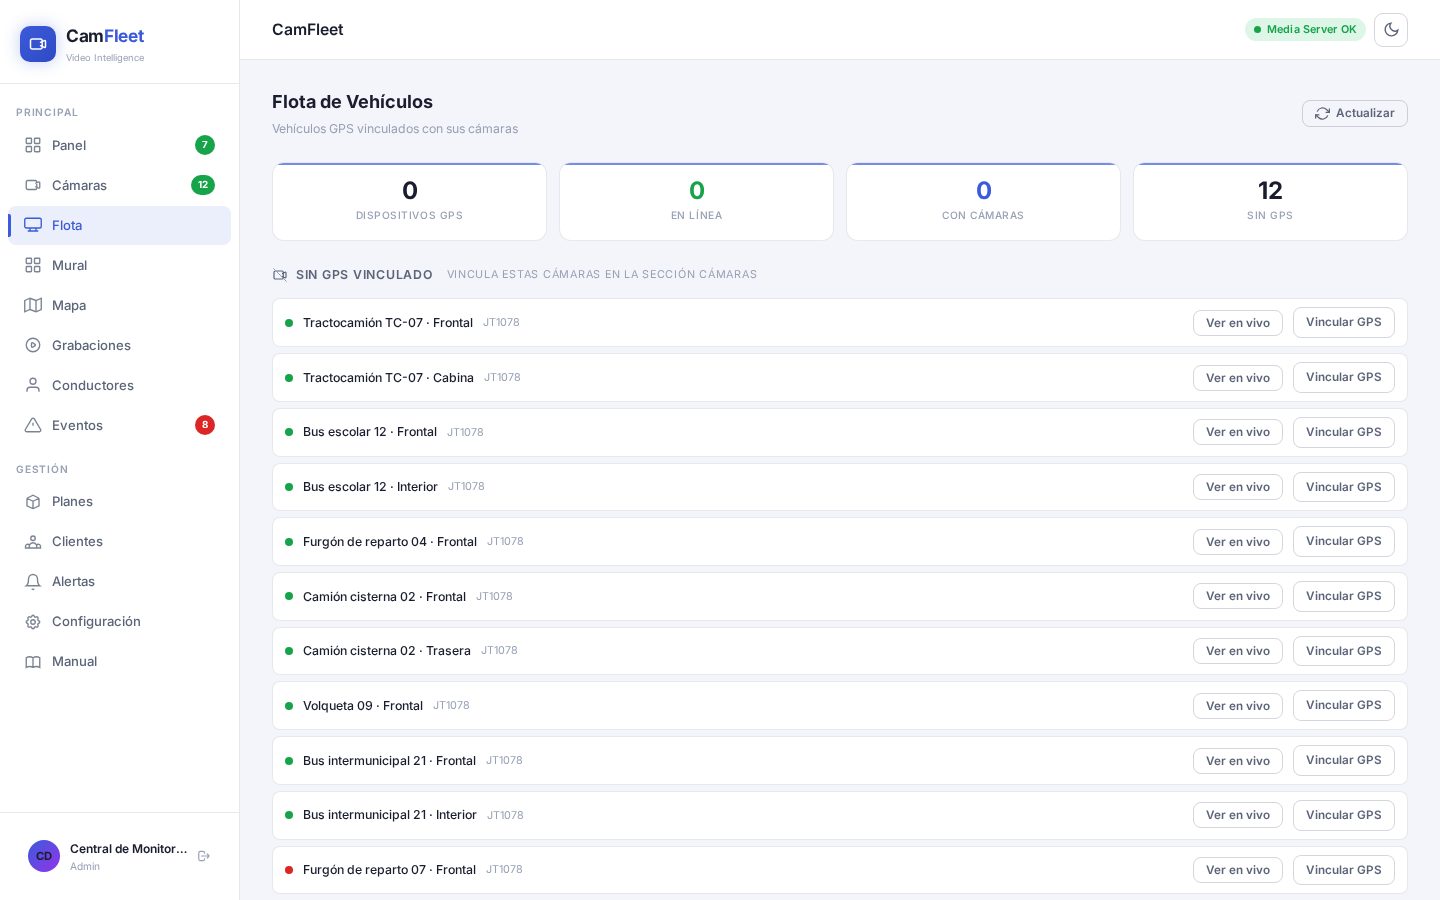
Task: Click the Alertas bell icon
Action: click(33, 581)
